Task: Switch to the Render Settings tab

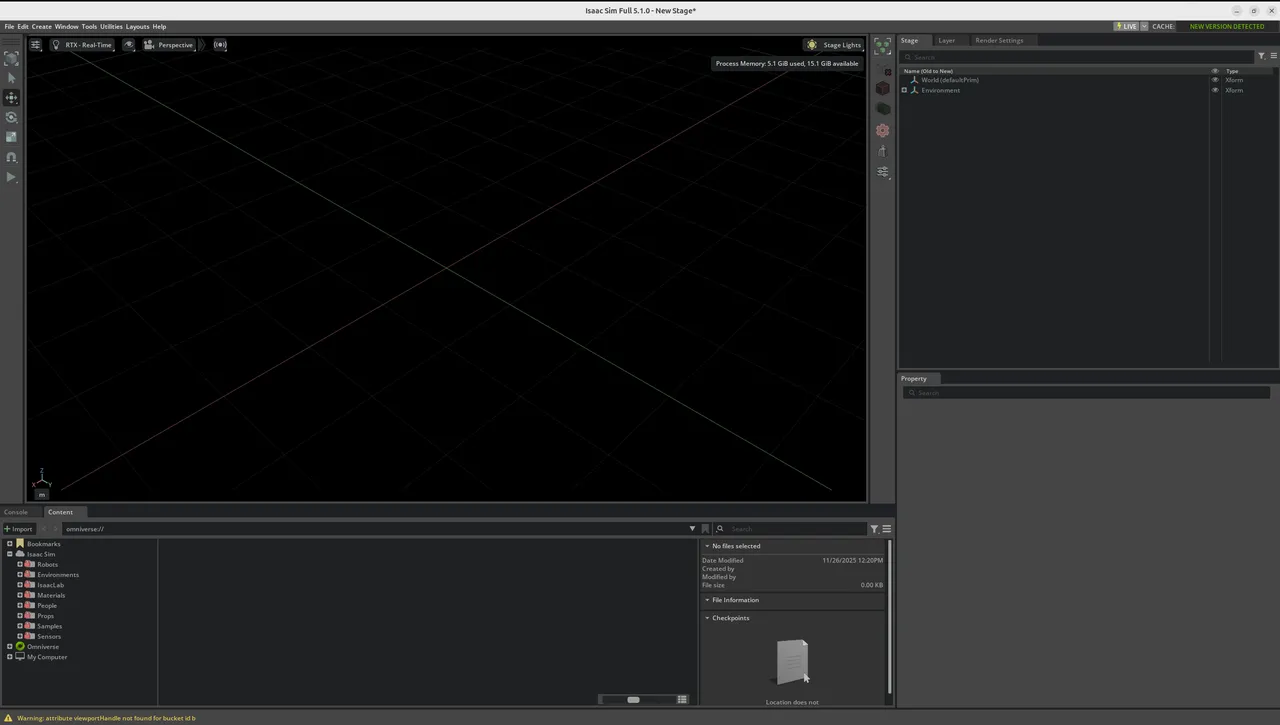Action: [998, 41]
